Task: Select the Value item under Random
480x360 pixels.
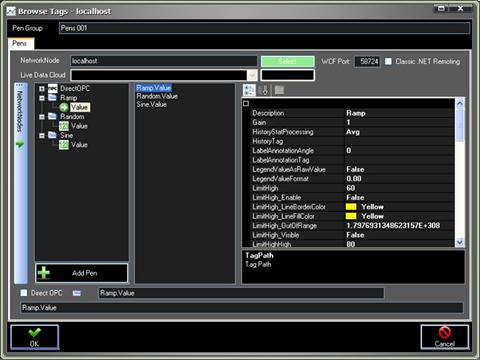Action: (79, 126)
